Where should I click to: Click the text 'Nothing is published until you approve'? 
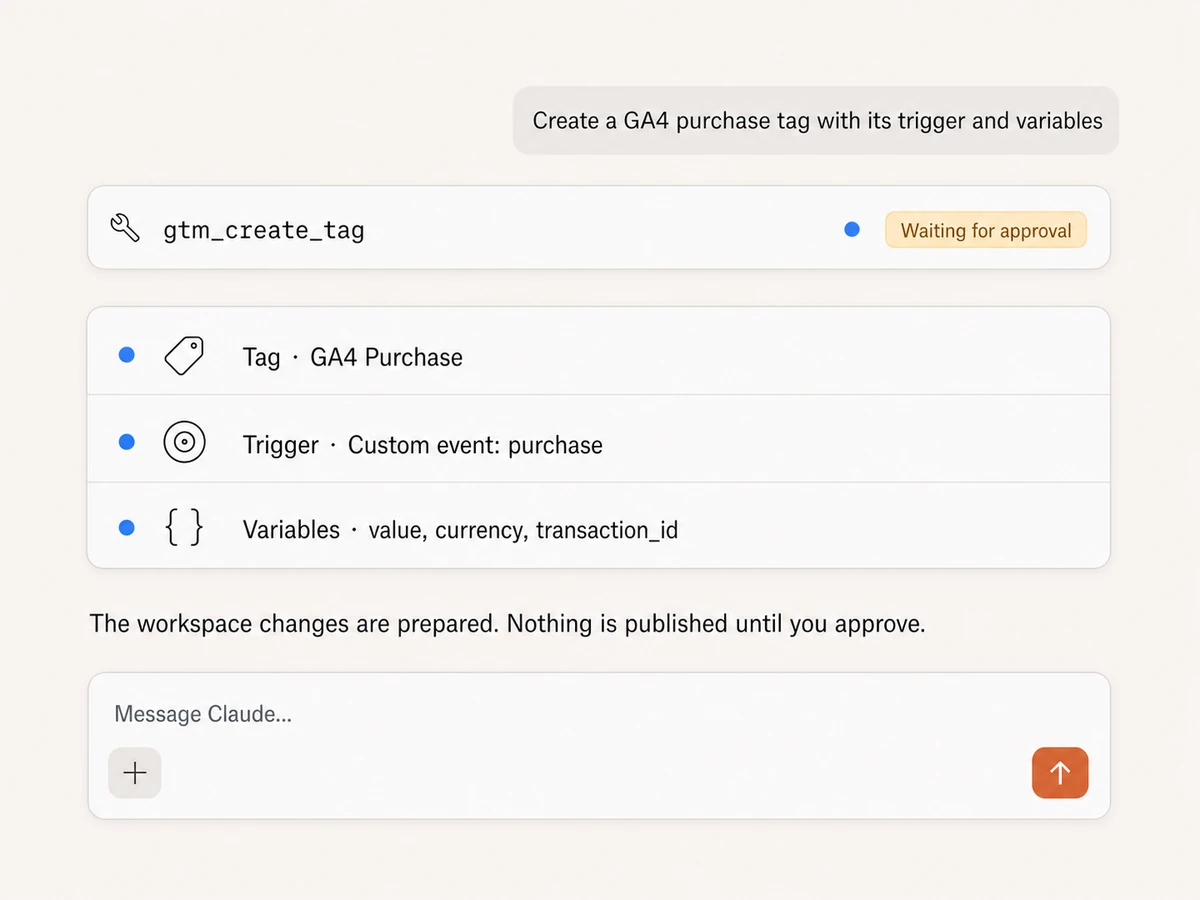pos(716,624)
